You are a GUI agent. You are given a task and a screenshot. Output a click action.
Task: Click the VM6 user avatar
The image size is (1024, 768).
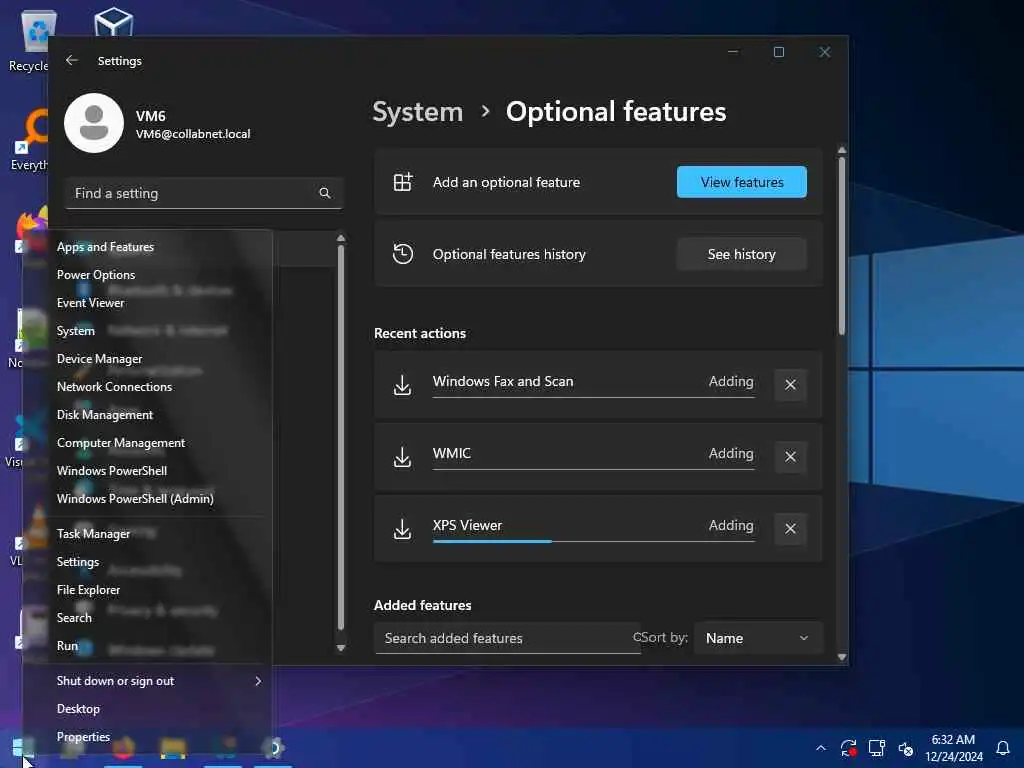tap(94, 123)
